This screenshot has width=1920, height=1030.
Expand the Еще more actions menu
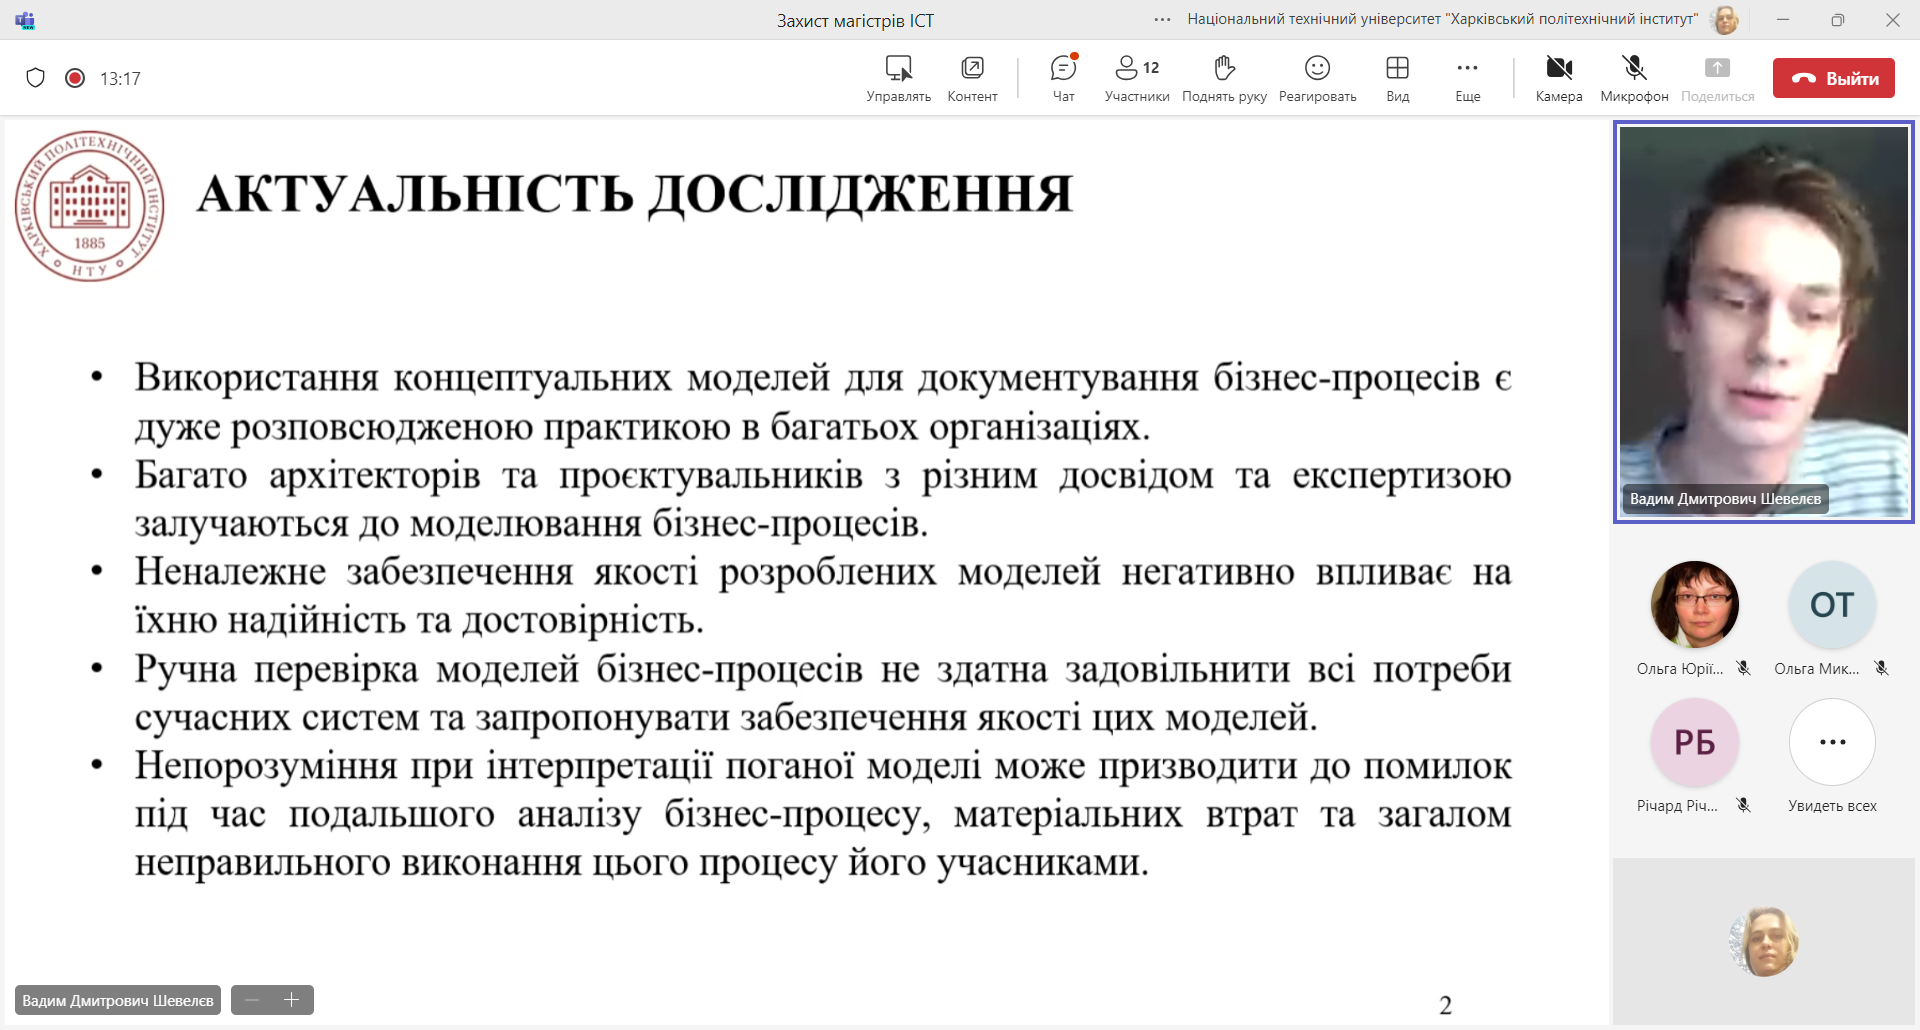[1467, 78]
